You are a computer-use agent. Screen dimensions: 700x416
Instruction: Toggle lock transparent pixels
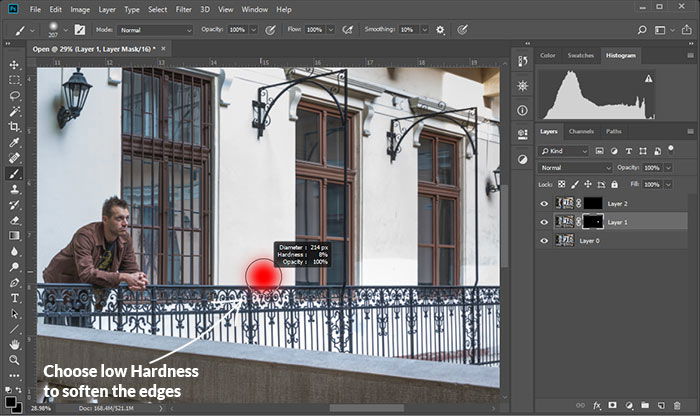pos(562,184)
